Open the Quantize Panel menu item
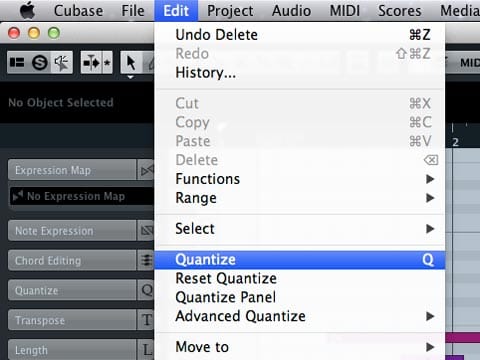Viewport: 480px width, 360px height. coord(300,297)
